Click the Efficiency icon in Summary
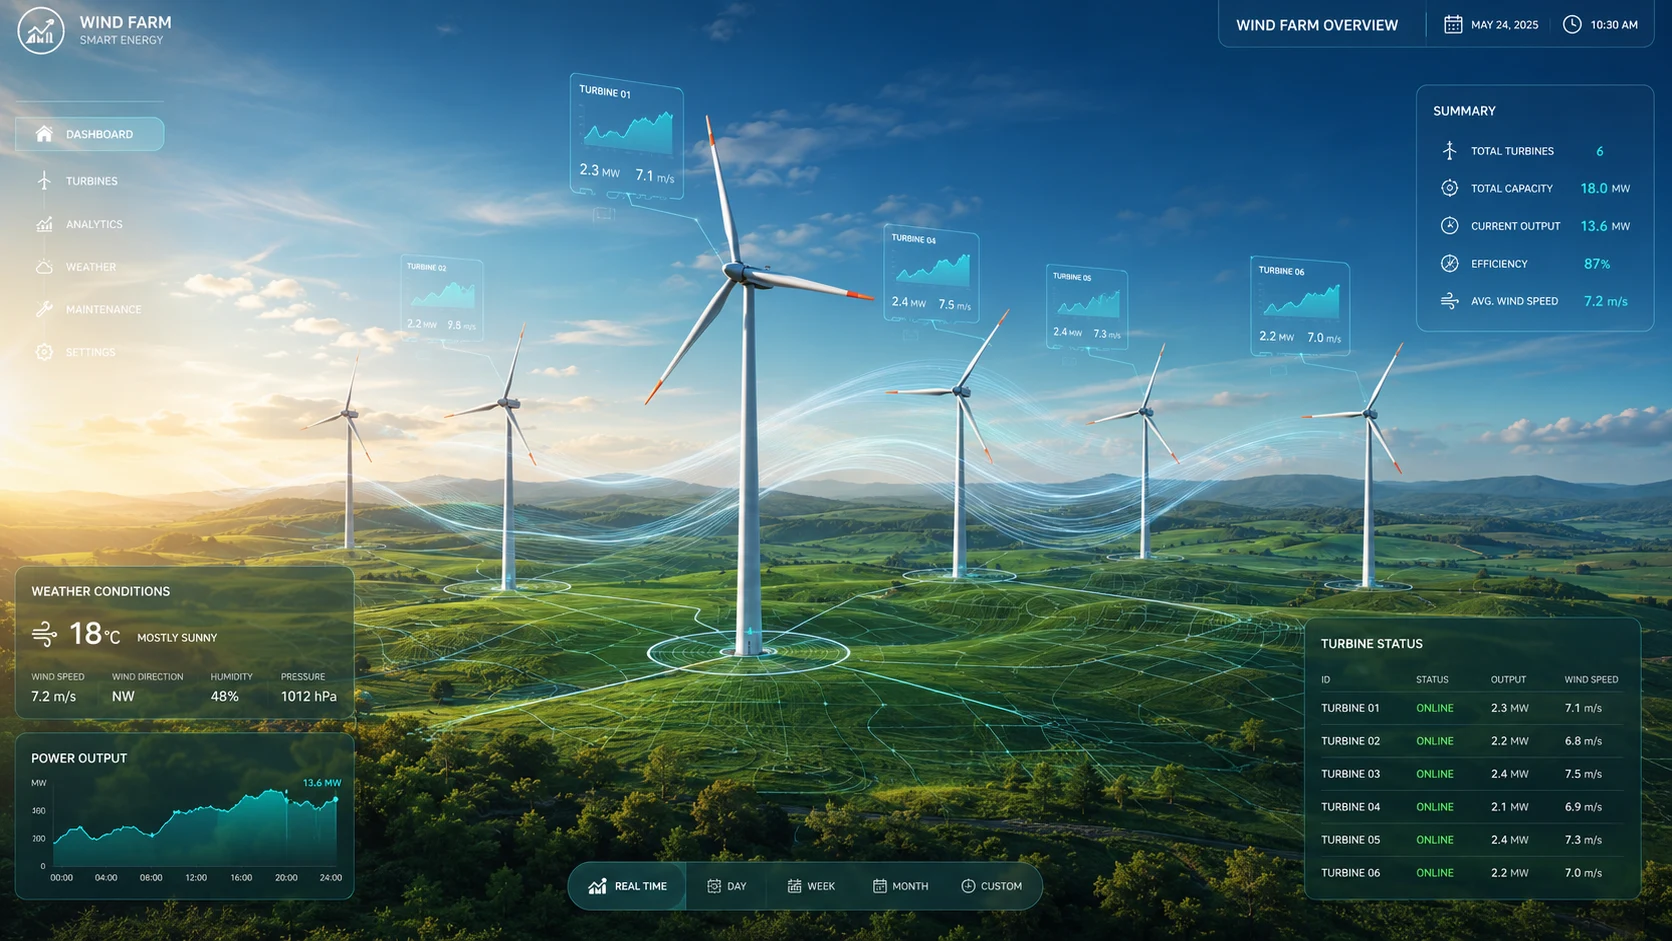 tap(1449, 263)
